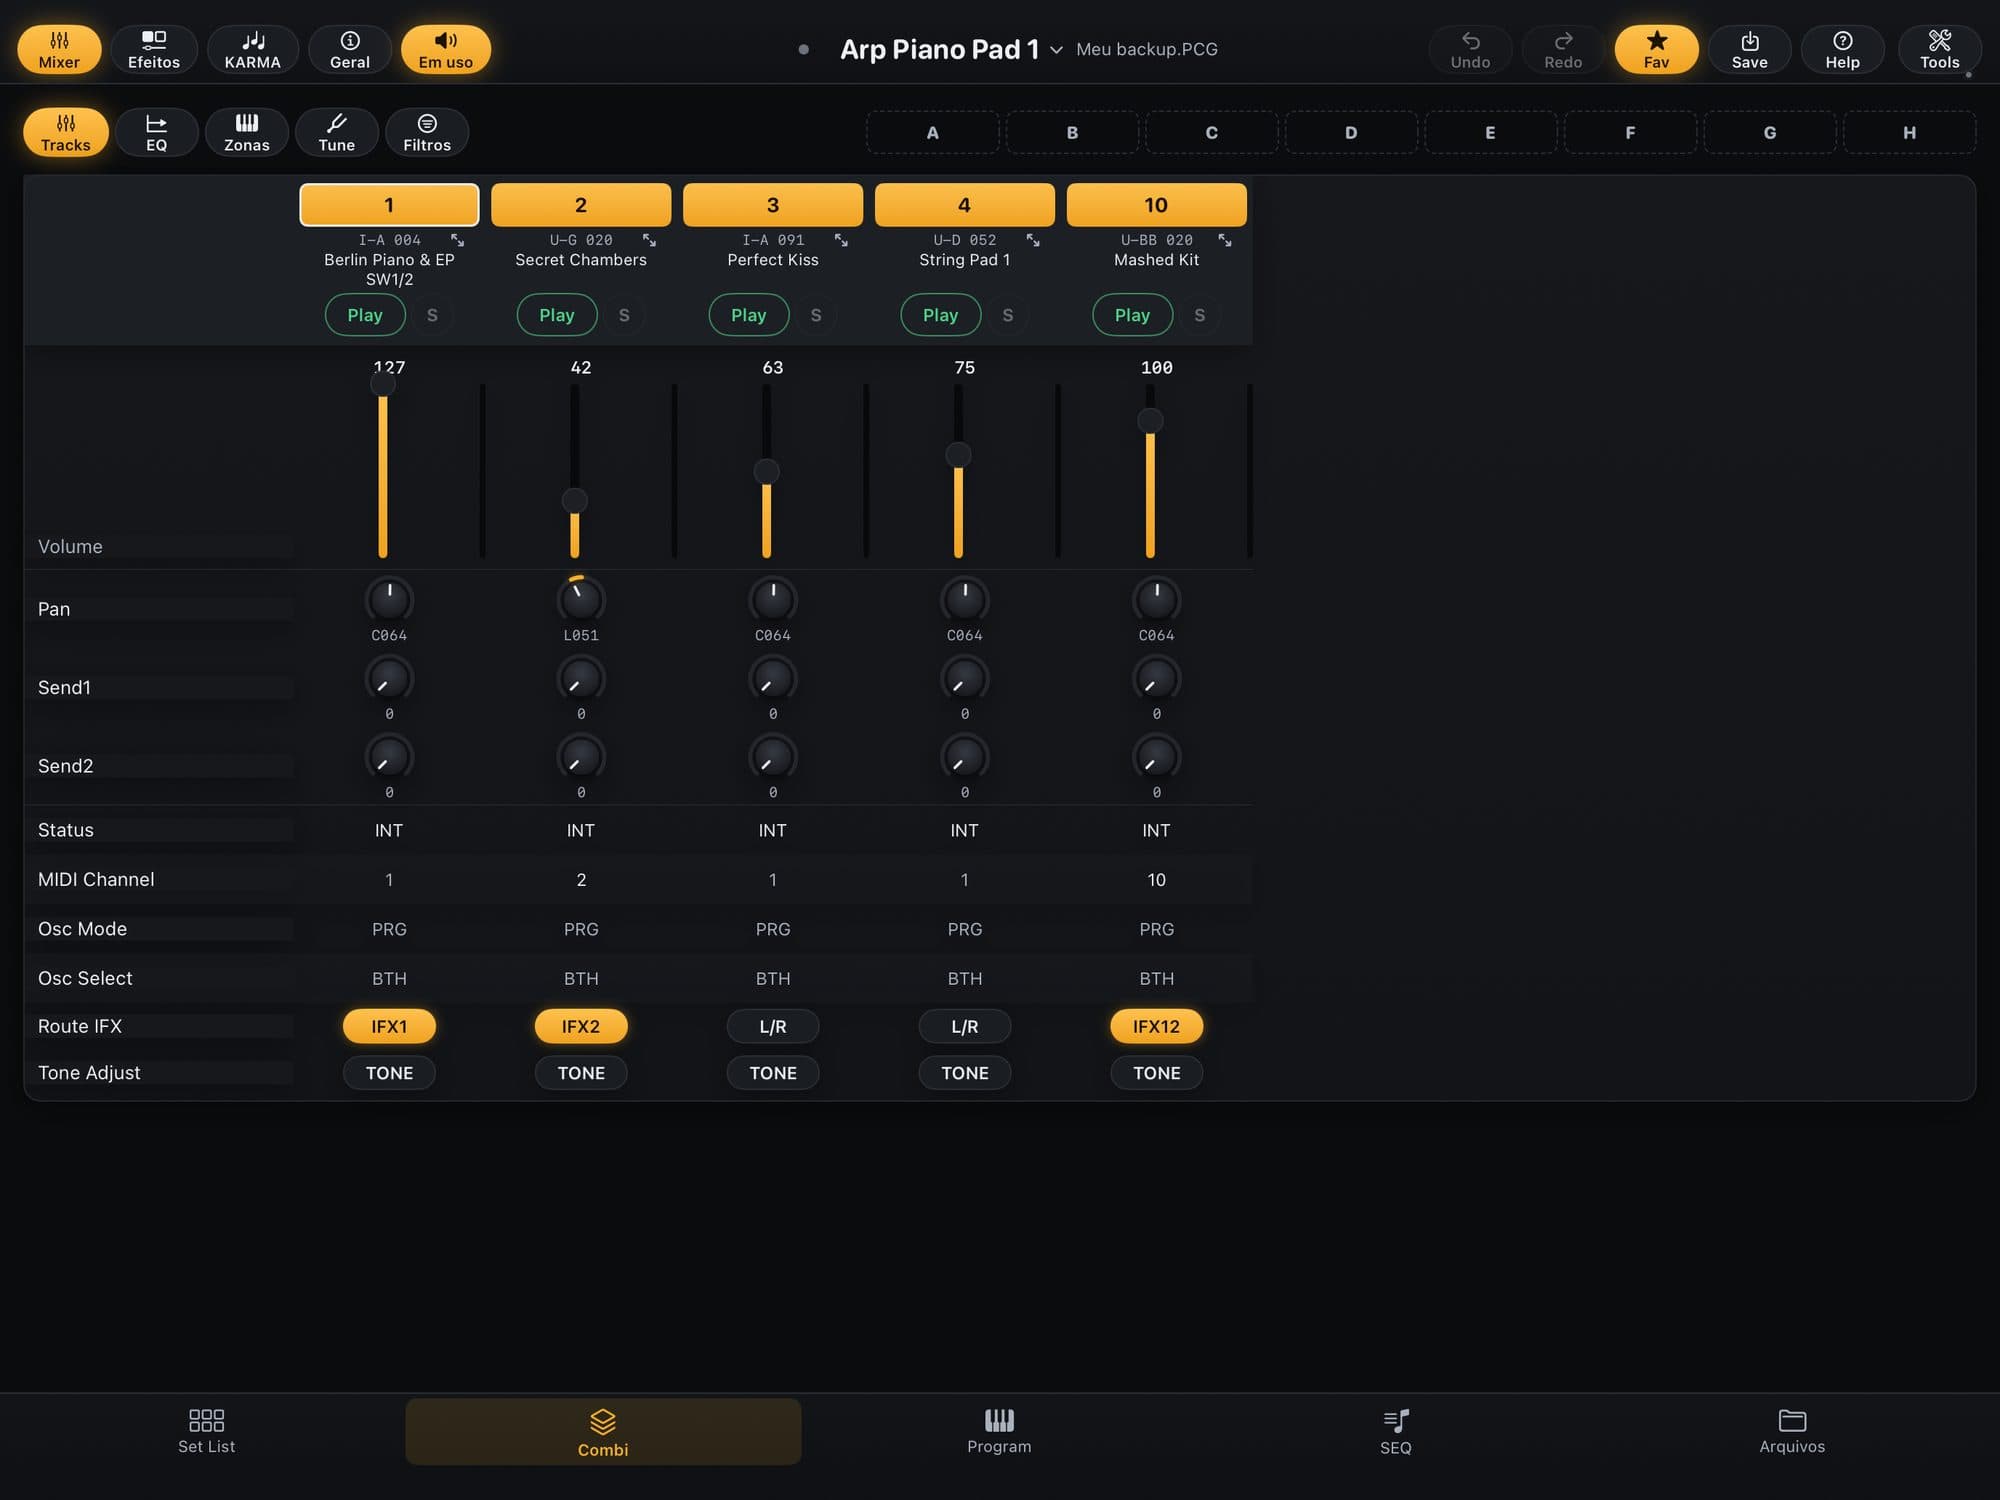This screenshot has height=1500, width=2000.
Task: Go to Set List page
Action: pos(206,1431)
